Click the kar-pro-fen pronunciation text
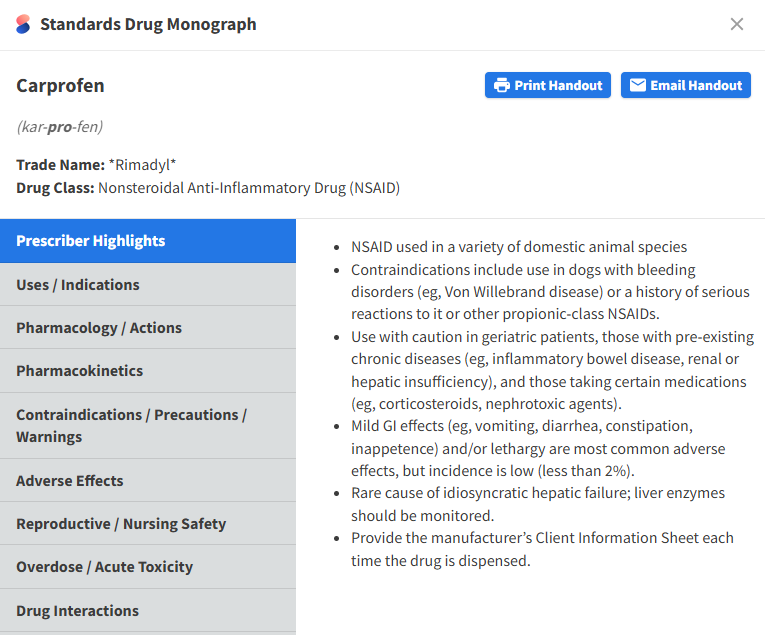Viewport: 765px width, 635px height. coord(59,127)
